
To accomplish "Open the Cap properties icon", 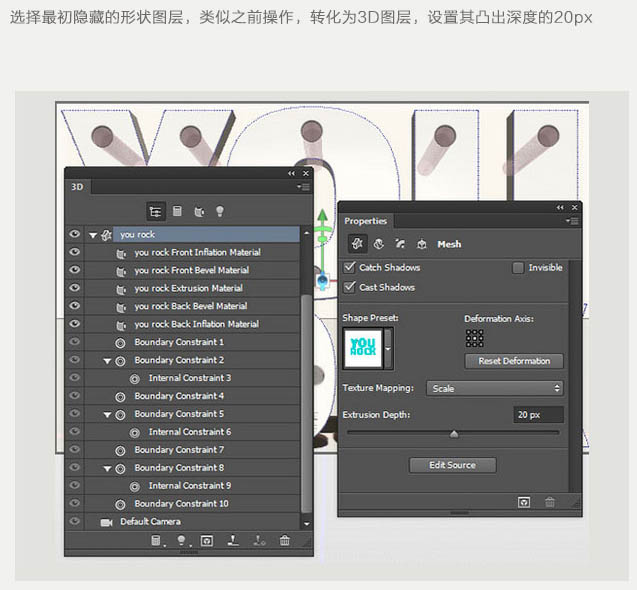I will 400,244.
